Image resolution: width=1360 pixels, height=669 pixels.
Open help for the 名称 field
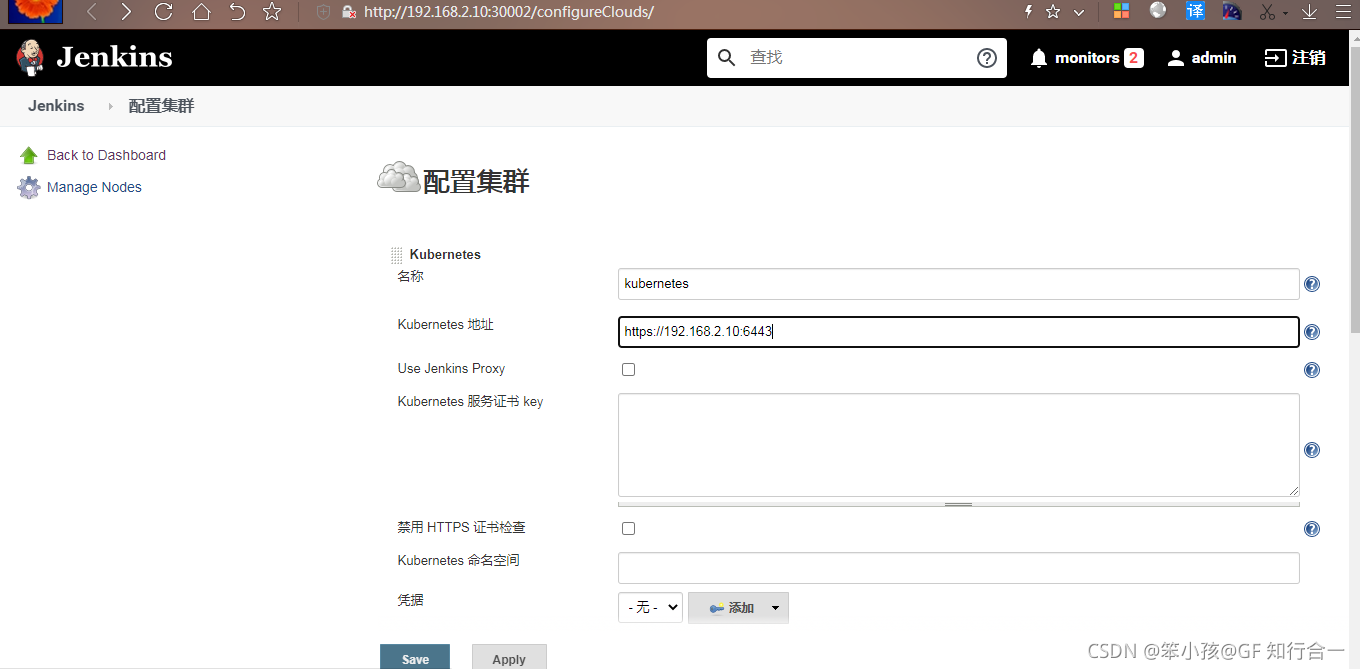point(1312,284)
